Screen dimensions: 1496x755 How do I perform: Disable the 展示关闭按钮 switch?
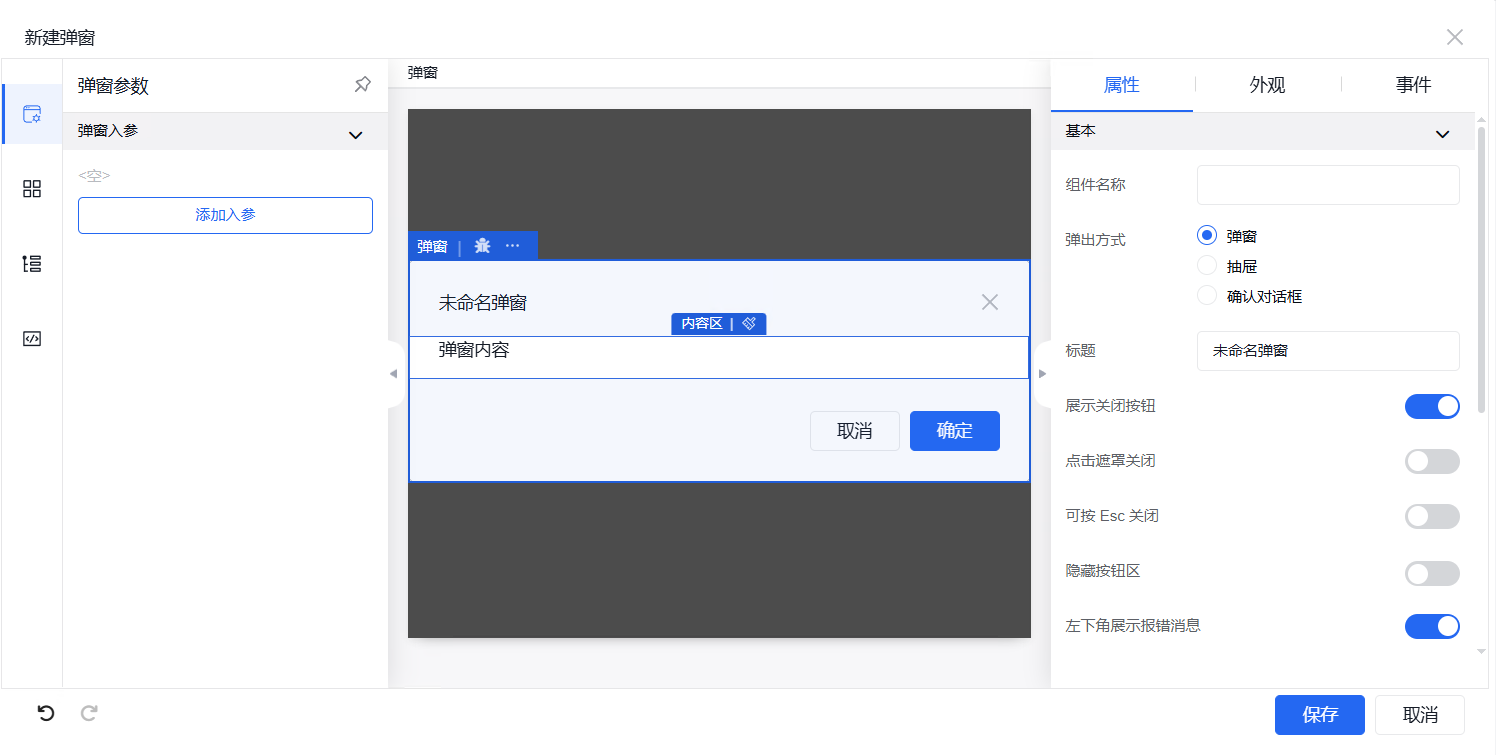tap(1432, 406)
